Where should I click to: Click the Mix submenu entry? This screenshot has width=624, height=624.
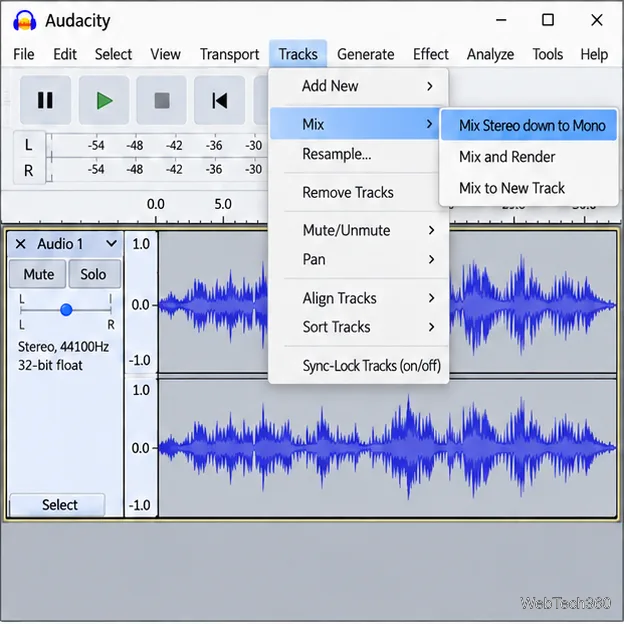pos(355,124)
